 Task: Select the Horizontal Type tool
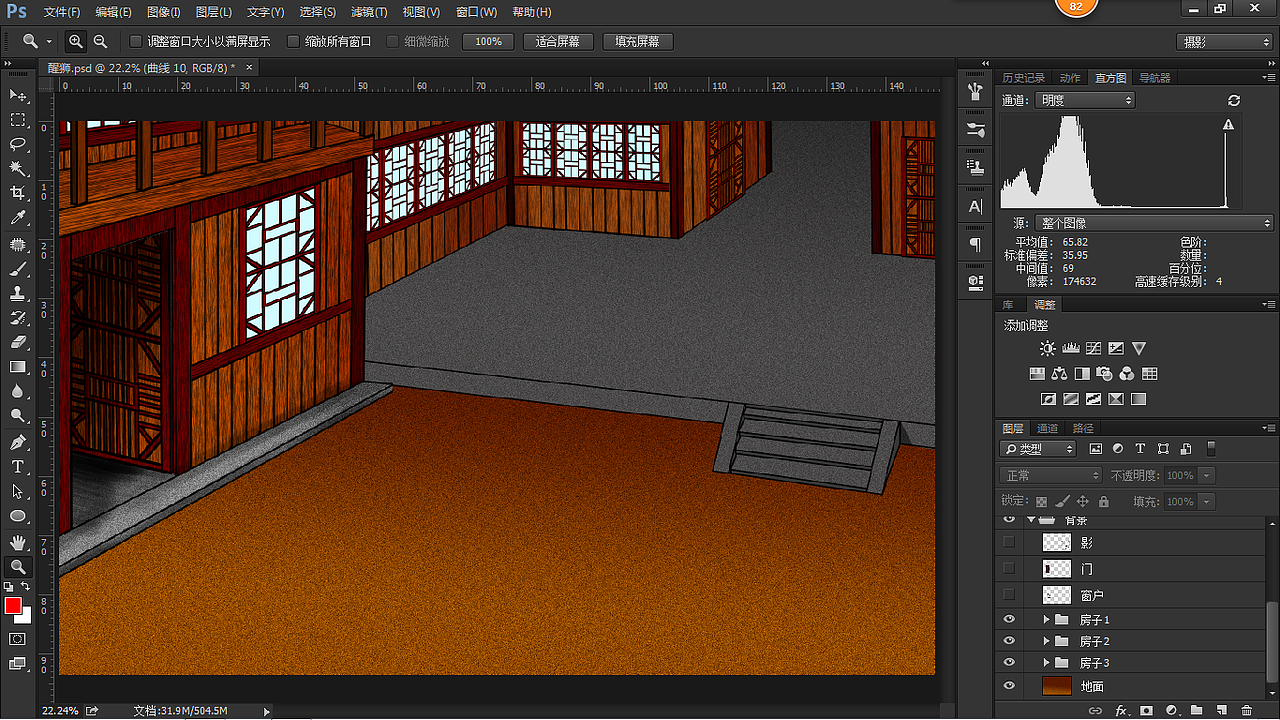(x=18, y=467)
